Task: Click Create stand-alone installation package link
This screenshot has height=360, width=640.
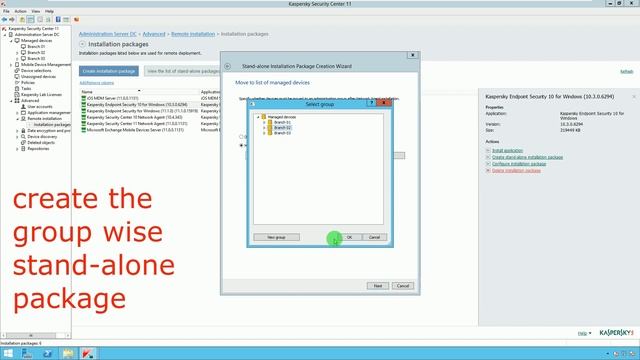Action: (x=527, y=157)
